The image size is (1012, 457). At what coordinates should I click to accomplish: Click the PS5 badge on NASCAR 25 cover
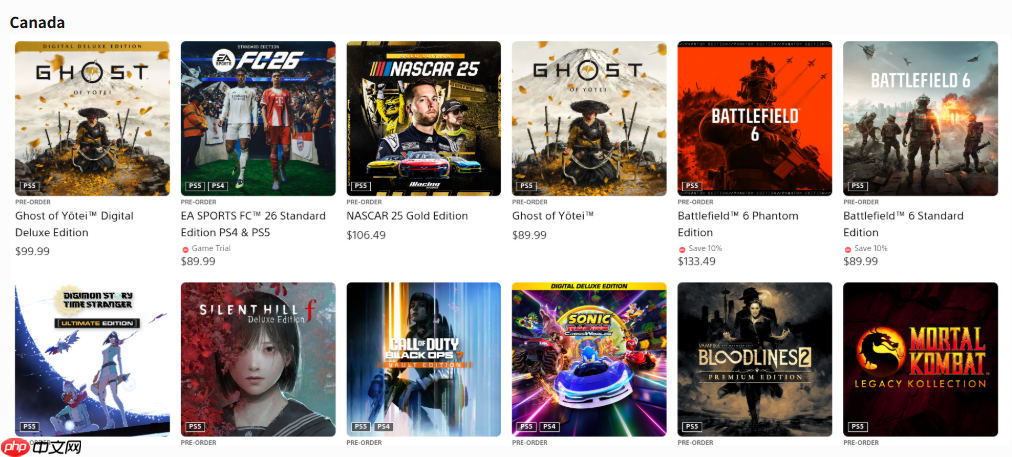coord(361,186)
